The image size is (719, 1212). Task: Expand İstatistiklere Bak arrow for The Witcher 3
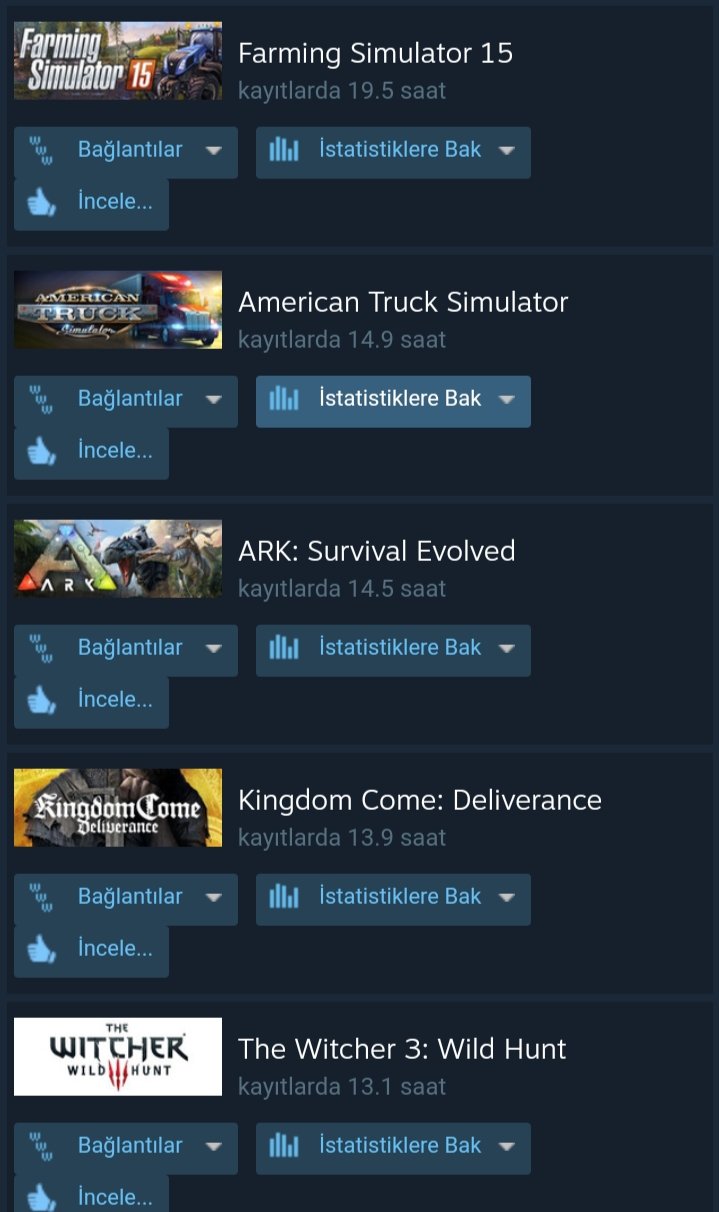click(506, 1147)
